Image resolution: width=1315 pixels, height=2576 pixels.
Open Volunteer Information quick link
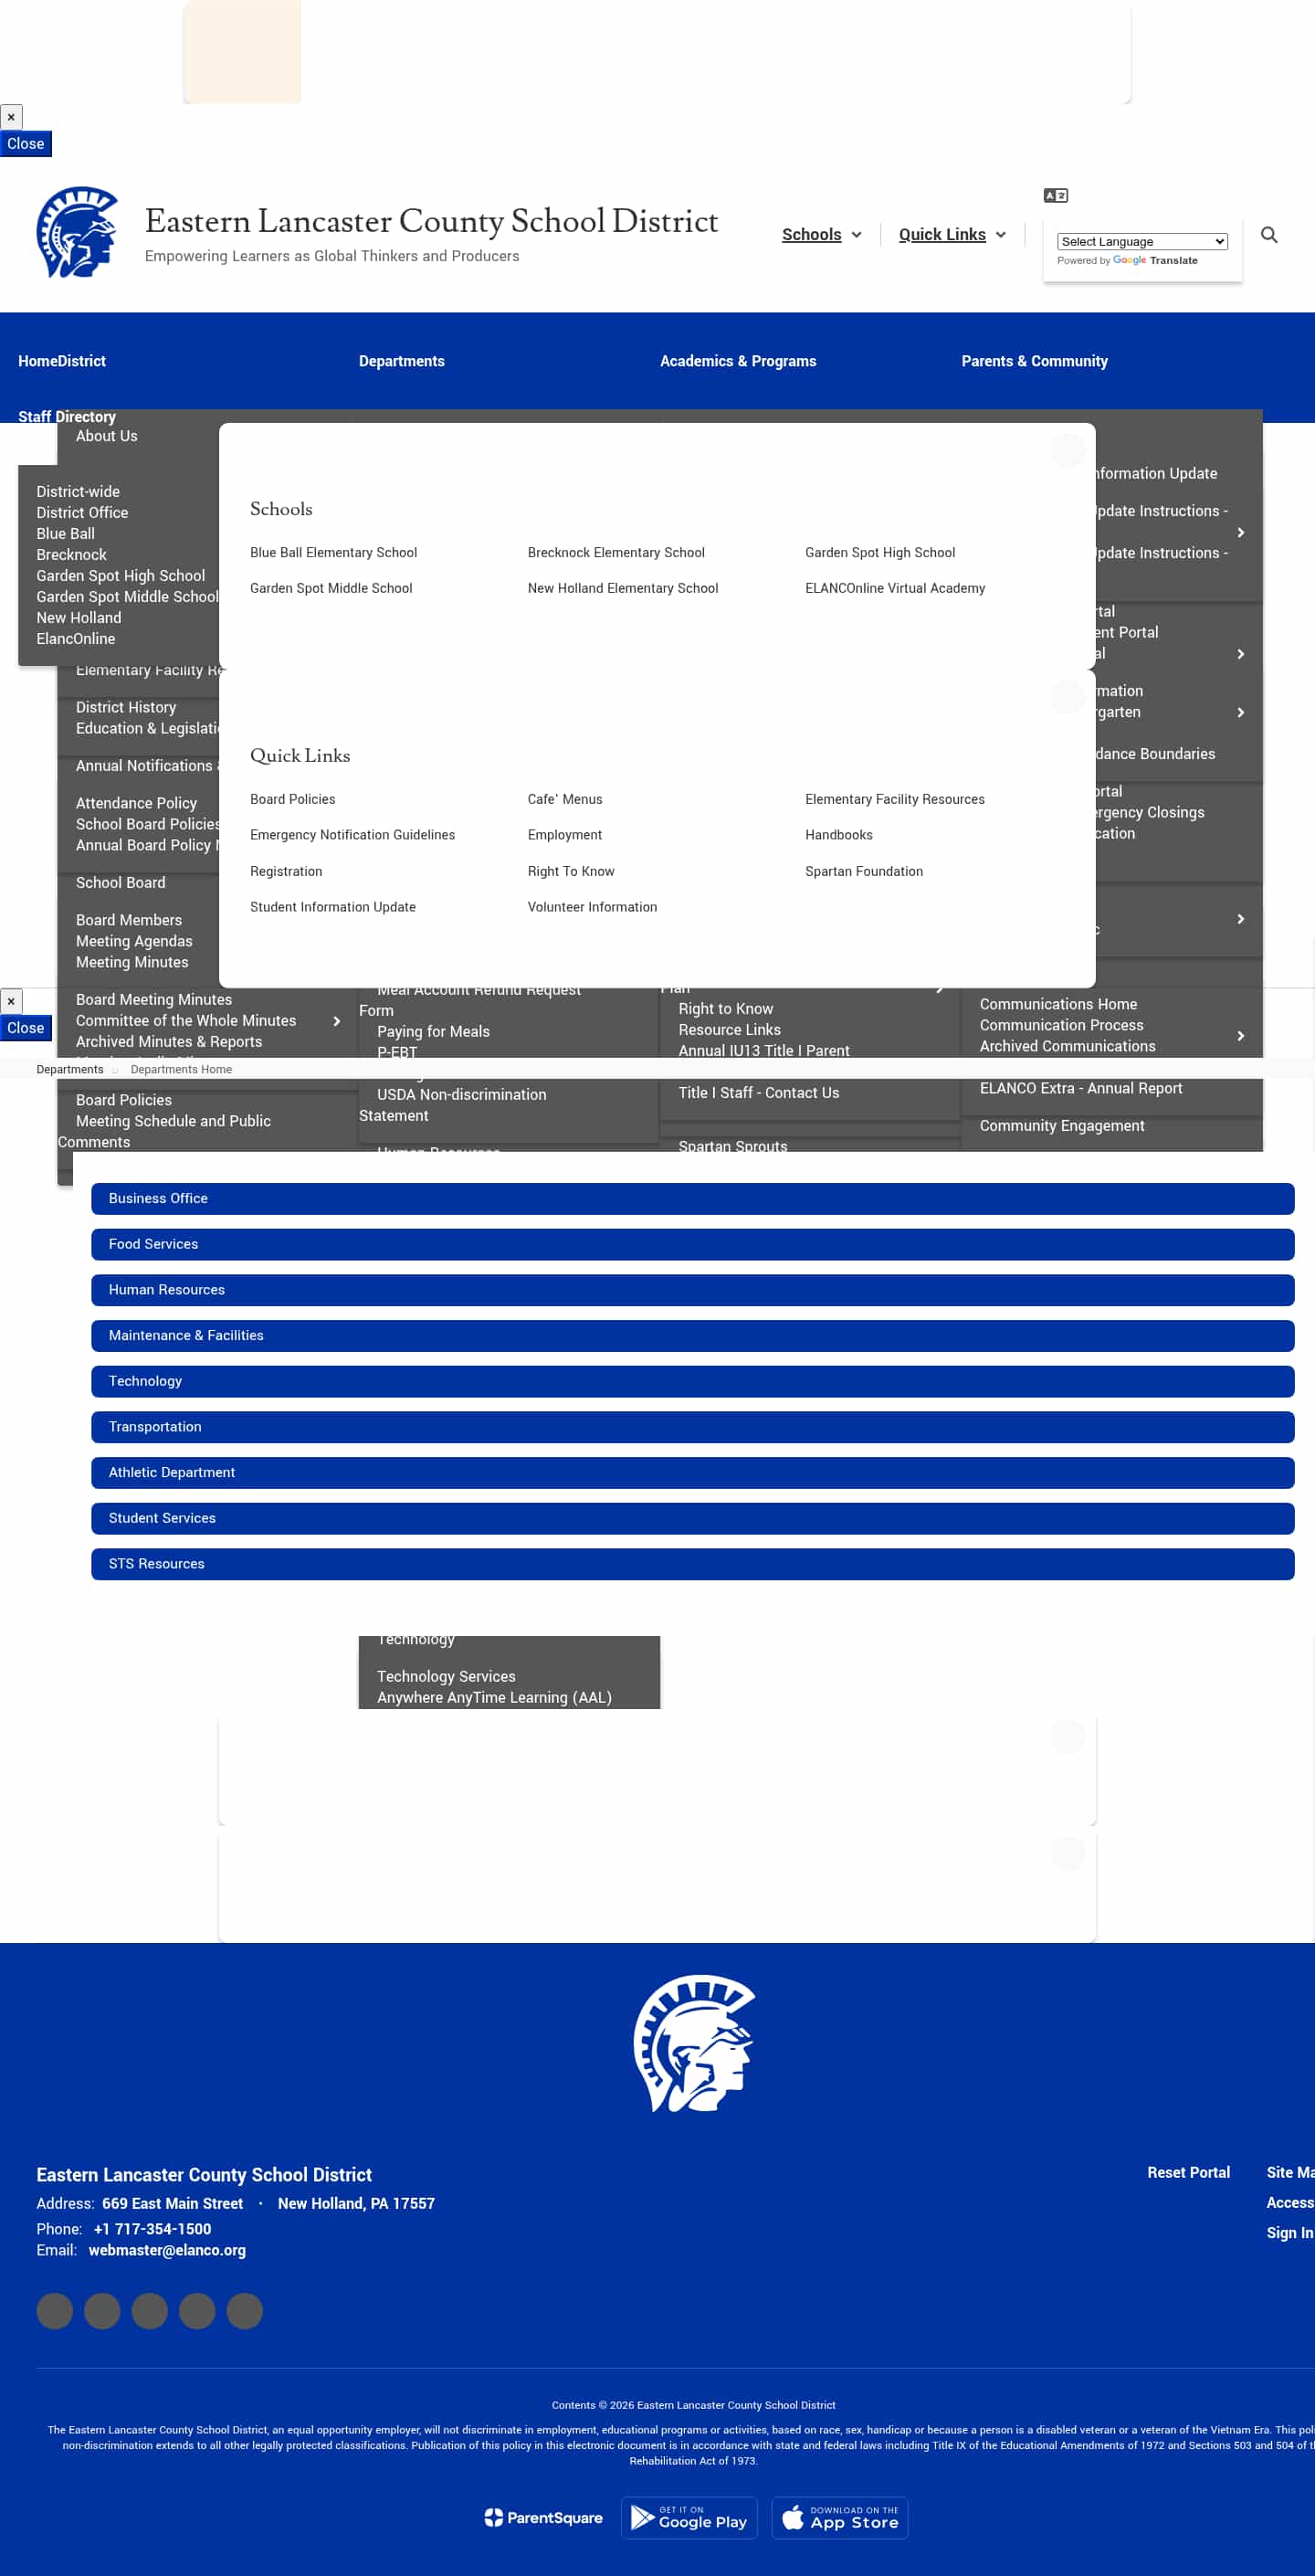click(x=592, y=907)
